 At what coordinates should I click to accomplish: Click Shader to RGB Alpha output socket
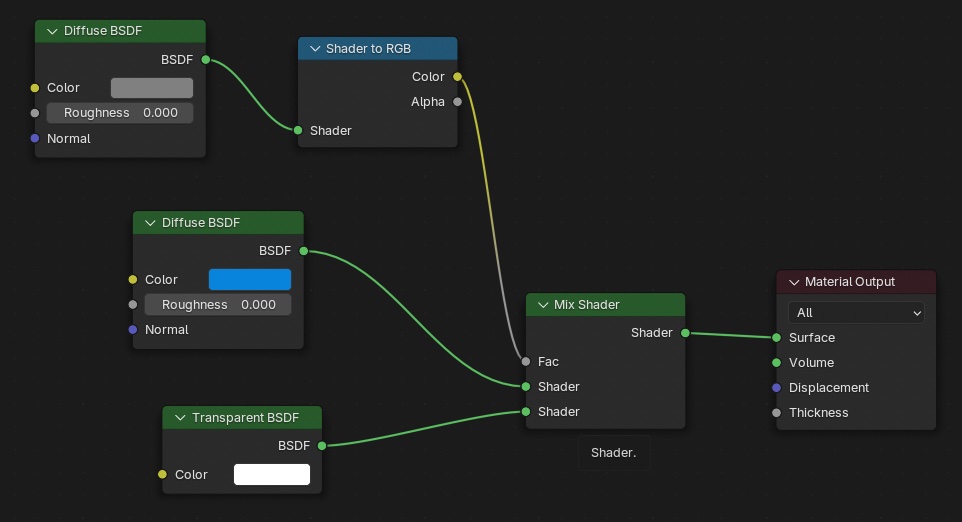(457, 102)
